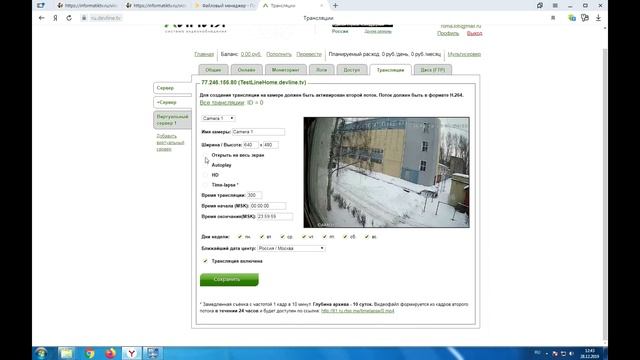Focus the 'Время трансляции' field showing 300
The height and width of the screenshot is (360, 640).
[x=254, y=196]
